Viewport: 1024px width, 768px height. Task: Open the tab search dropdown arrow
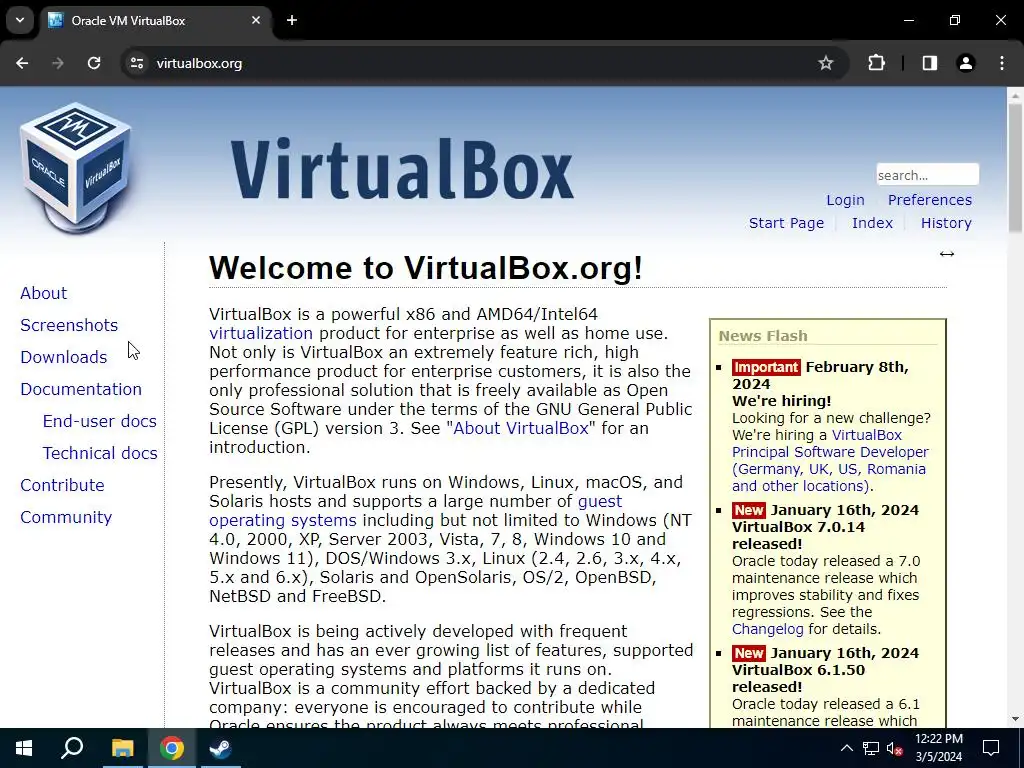[x=20, y=20]
